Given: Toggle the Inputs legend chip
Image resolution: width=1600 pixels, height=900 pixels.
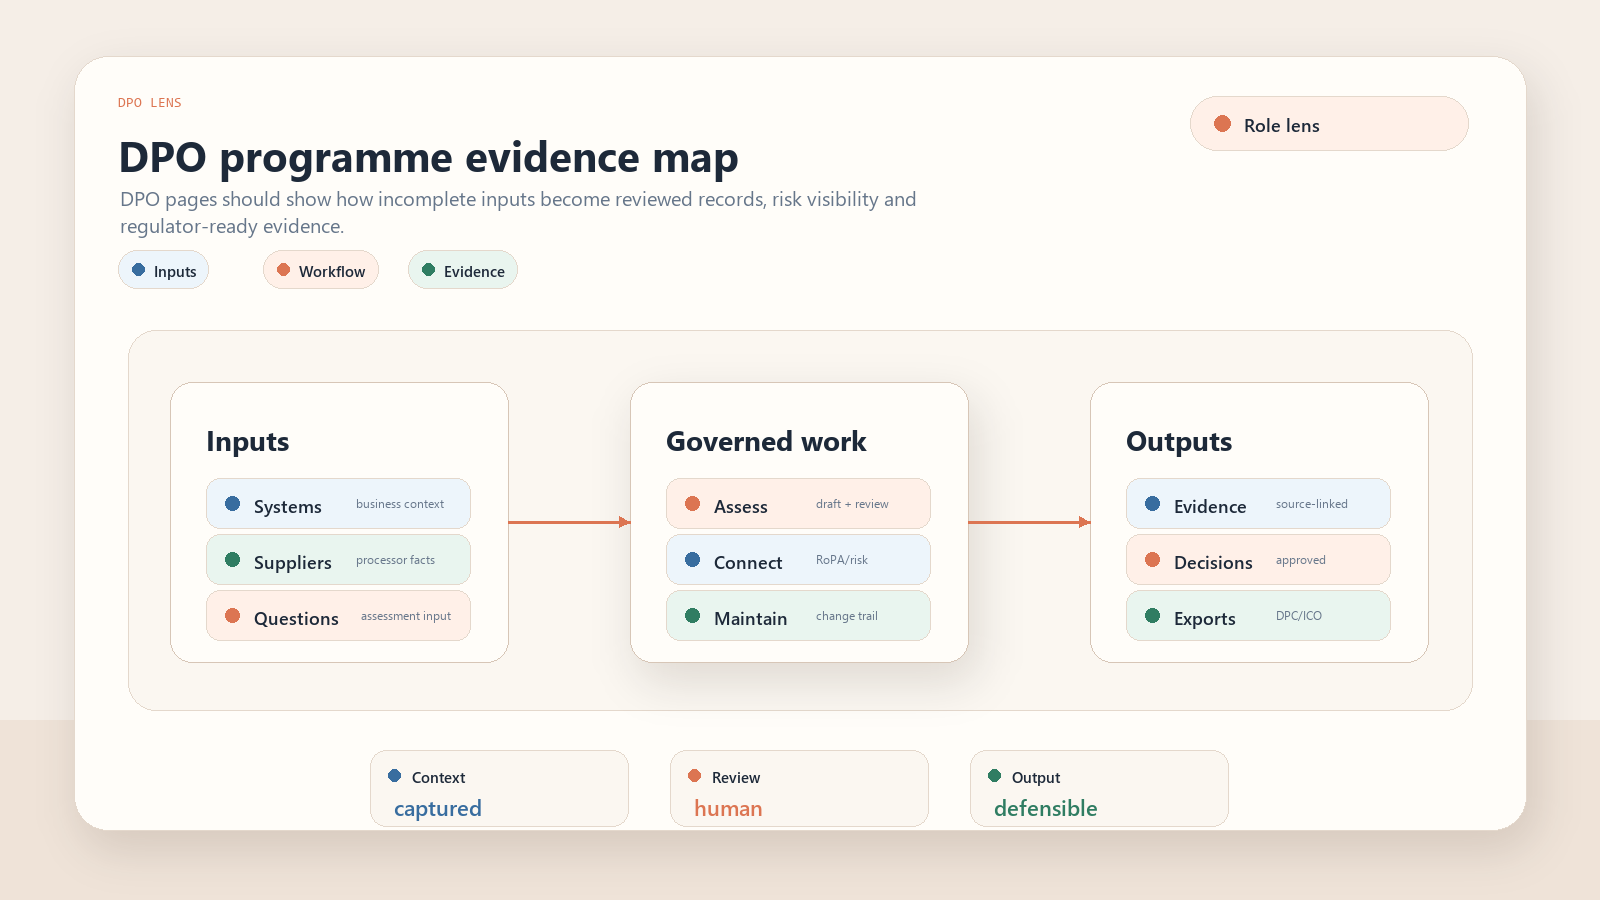Looking at the screenshot, I should [163, 270].
